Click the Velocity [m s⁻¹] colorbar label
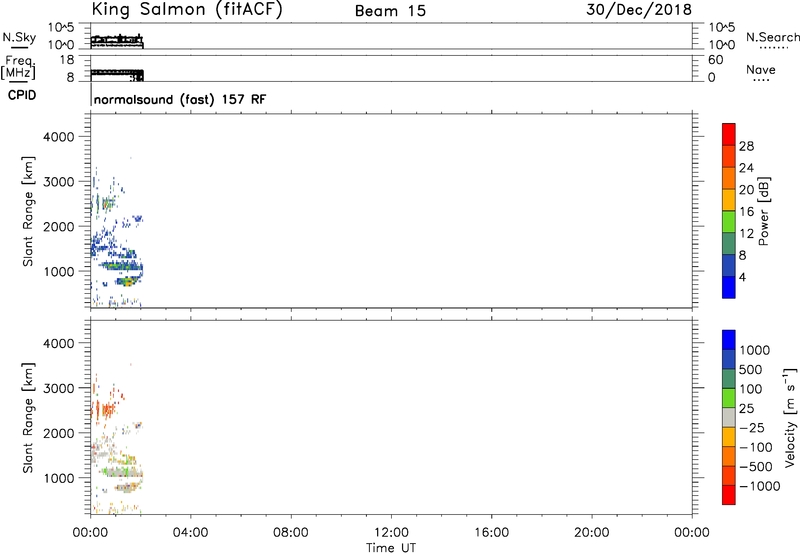Screen dimensions: 800x554 pos(790,417)
